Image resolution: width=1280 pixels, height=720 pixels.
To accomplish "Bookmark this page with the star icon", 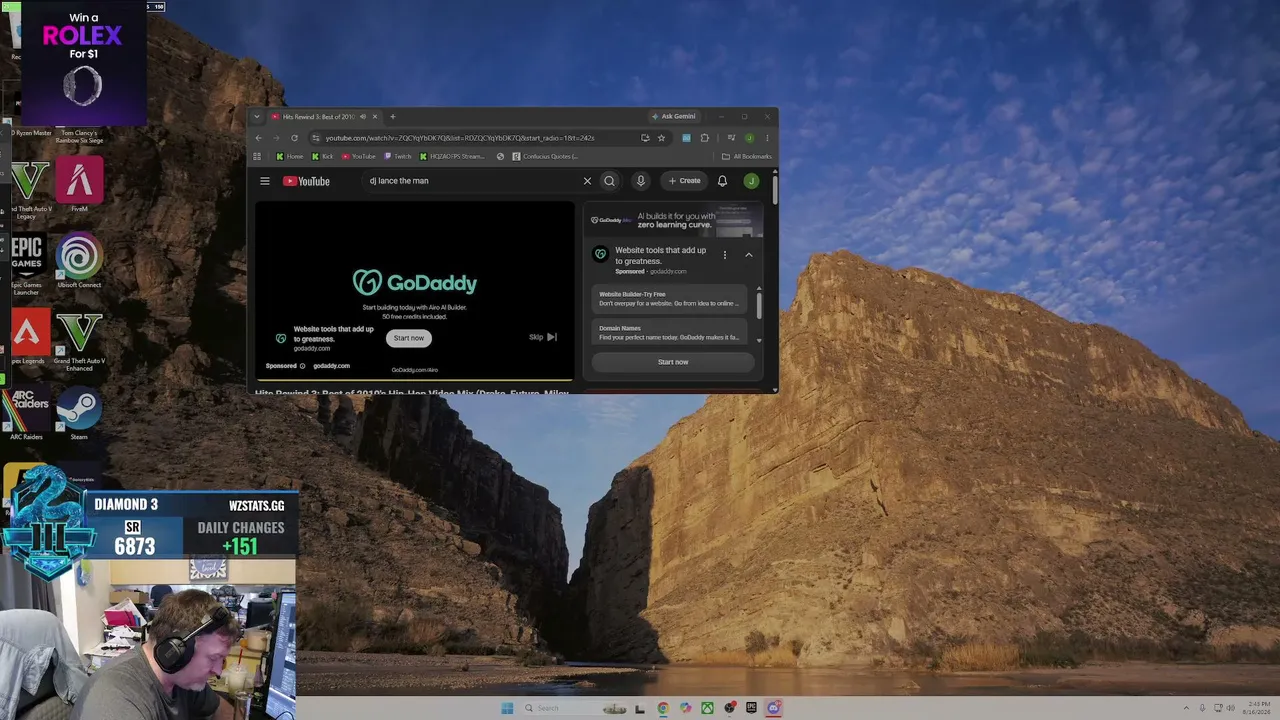I will (x=661, y=138).
